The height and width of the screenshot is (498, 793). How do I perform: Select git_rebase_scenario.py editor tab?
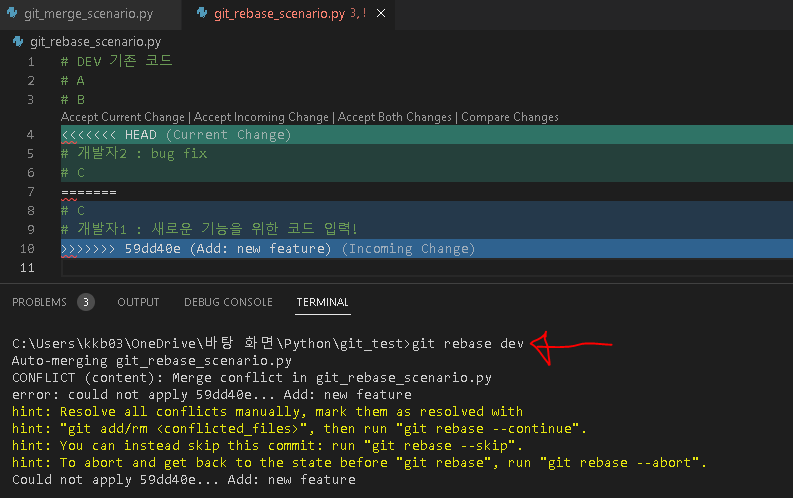[279, 14]
